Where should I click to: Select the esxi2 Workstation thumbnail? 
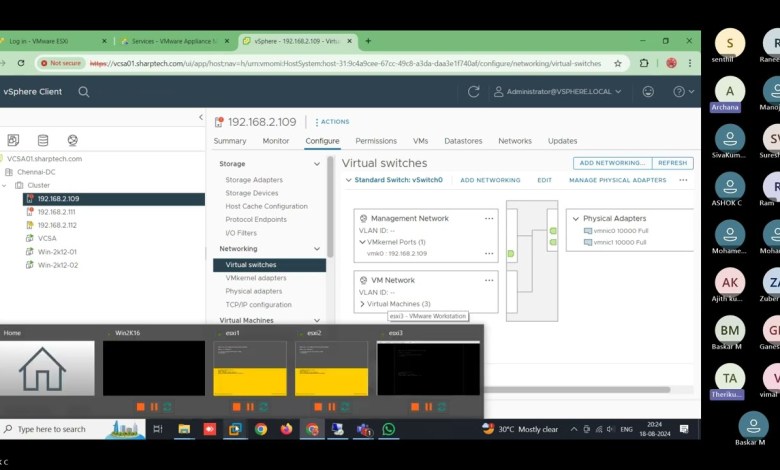pos(331,368)
